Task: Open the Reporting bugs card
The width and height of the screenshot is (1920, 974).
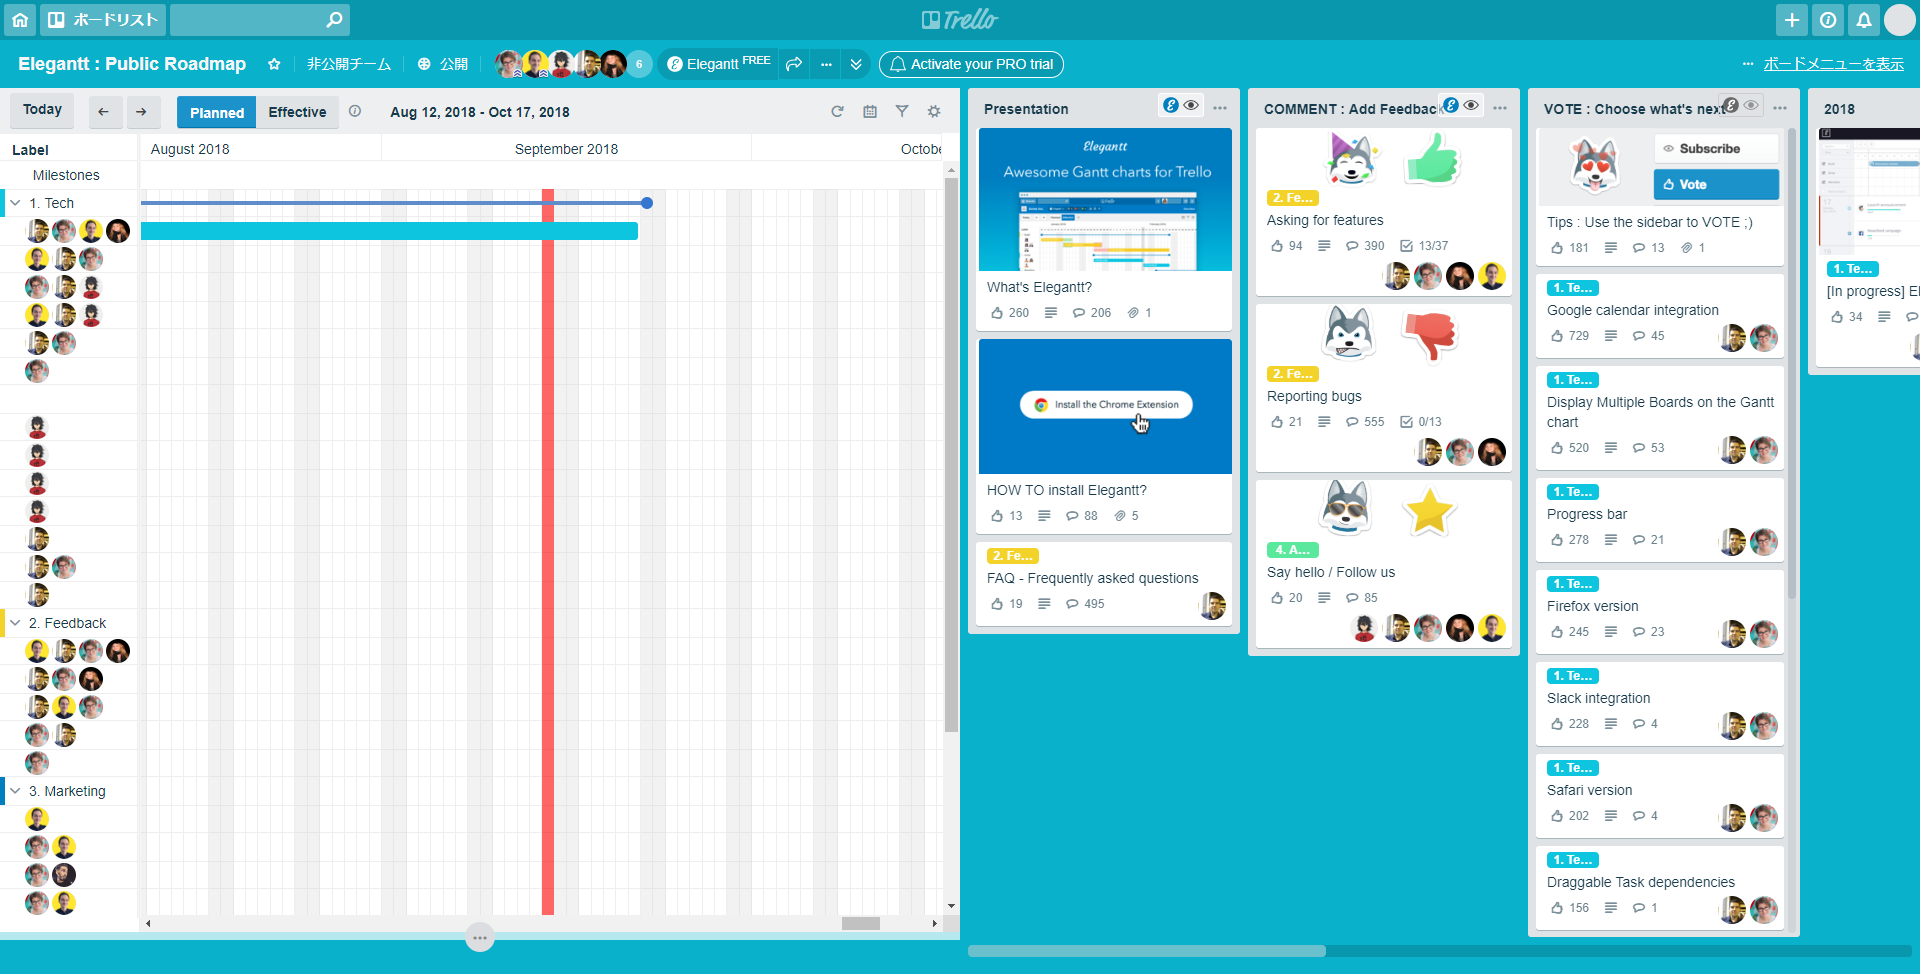Action: (1384, 388)
